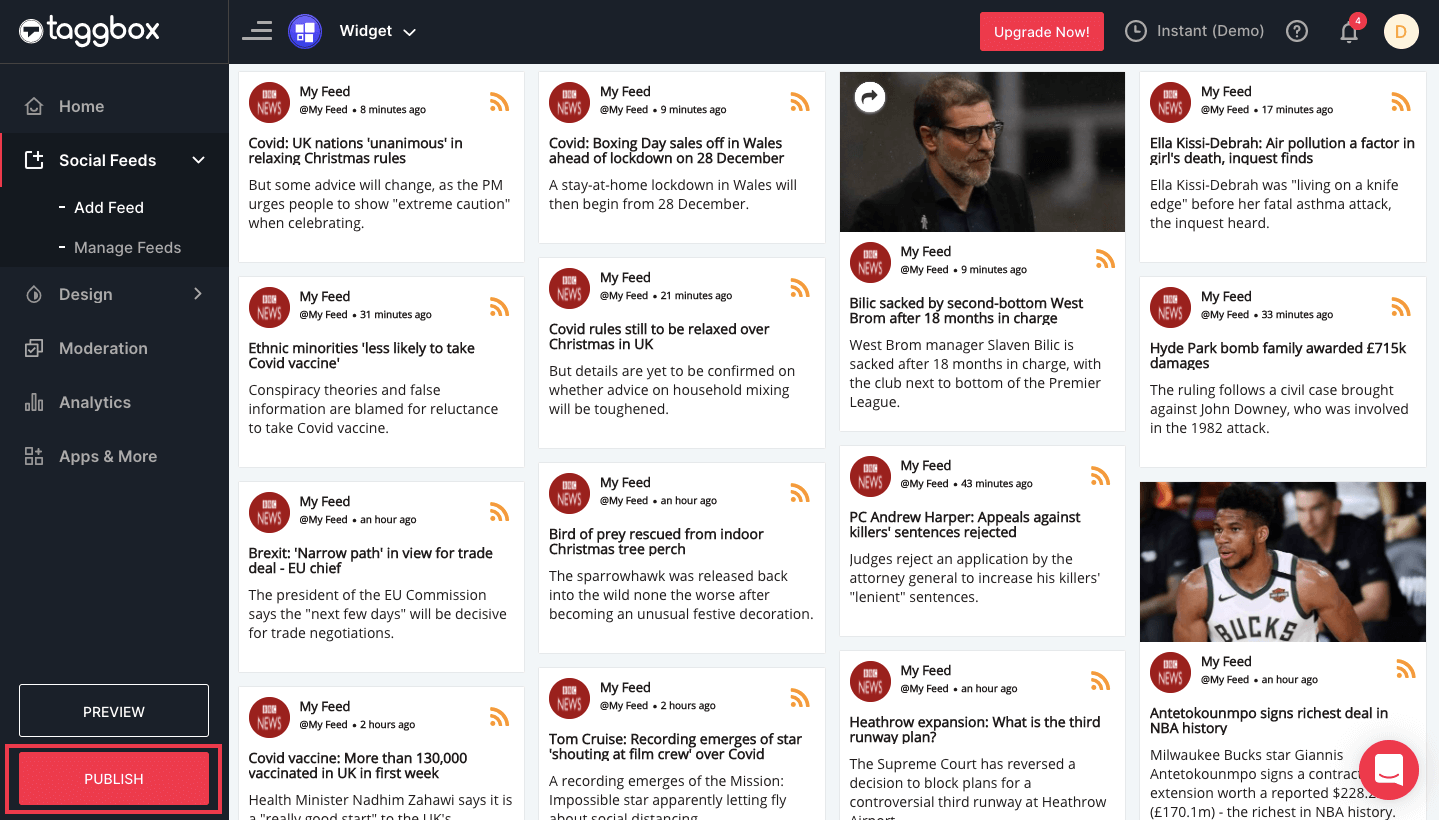Open the Instant (Demo) plan indicator
This screenshot has height=820, width=1439.
(x=1195, y=31)
